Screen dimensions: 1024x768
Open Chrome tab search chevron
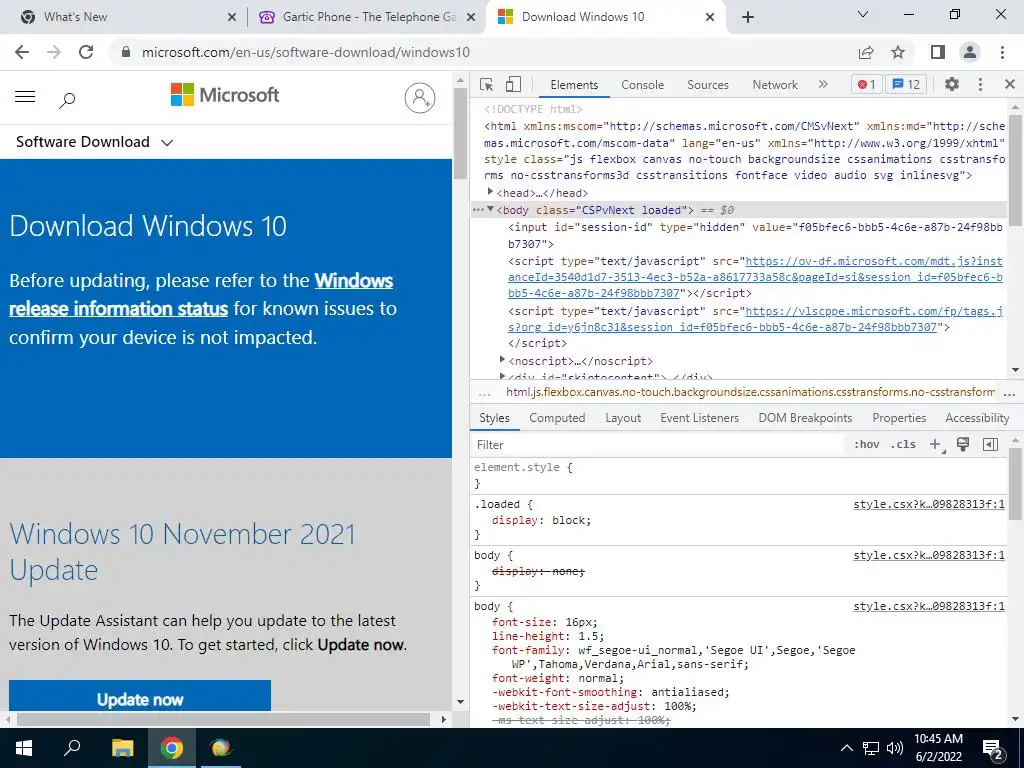[x=863, y=14]
